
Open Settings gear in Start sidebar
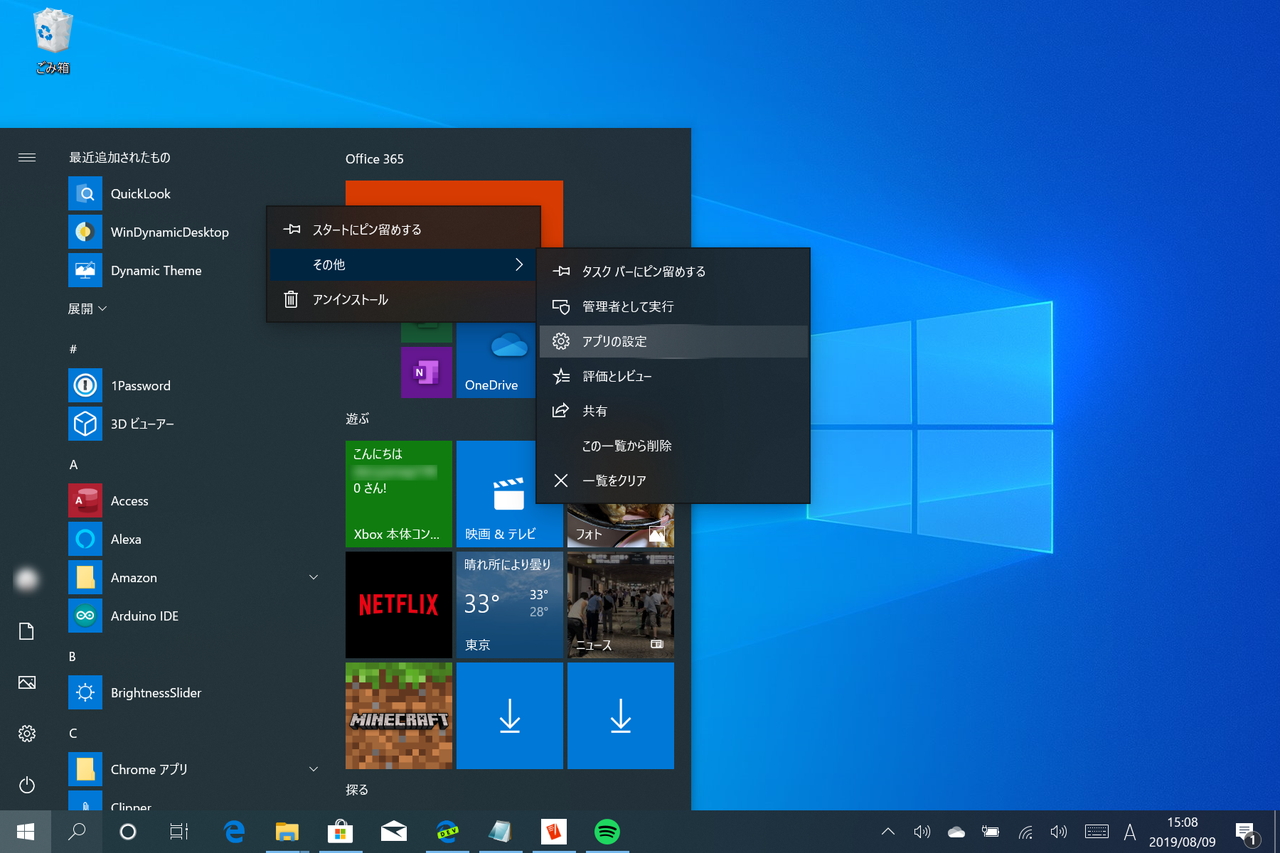coord(27,734)
